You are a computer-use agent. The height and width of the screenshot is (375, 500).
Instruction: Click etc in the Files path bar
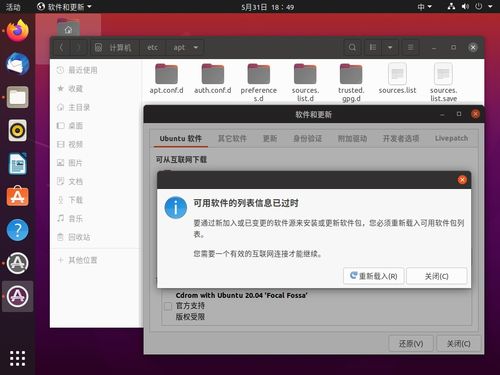[153, 48]
